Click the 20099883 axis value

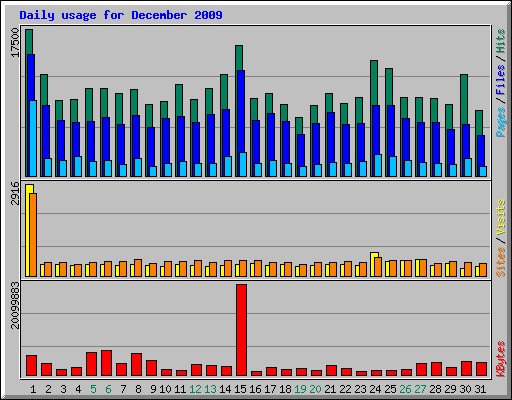tap(15, 305)
